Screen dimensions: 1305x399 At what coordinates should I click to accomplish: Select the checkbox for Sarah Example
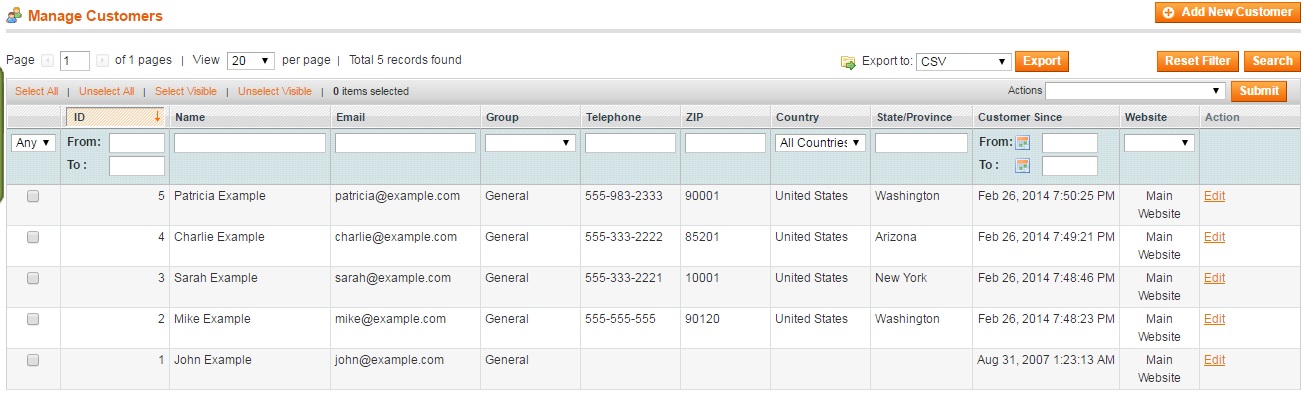click(33, 278)
